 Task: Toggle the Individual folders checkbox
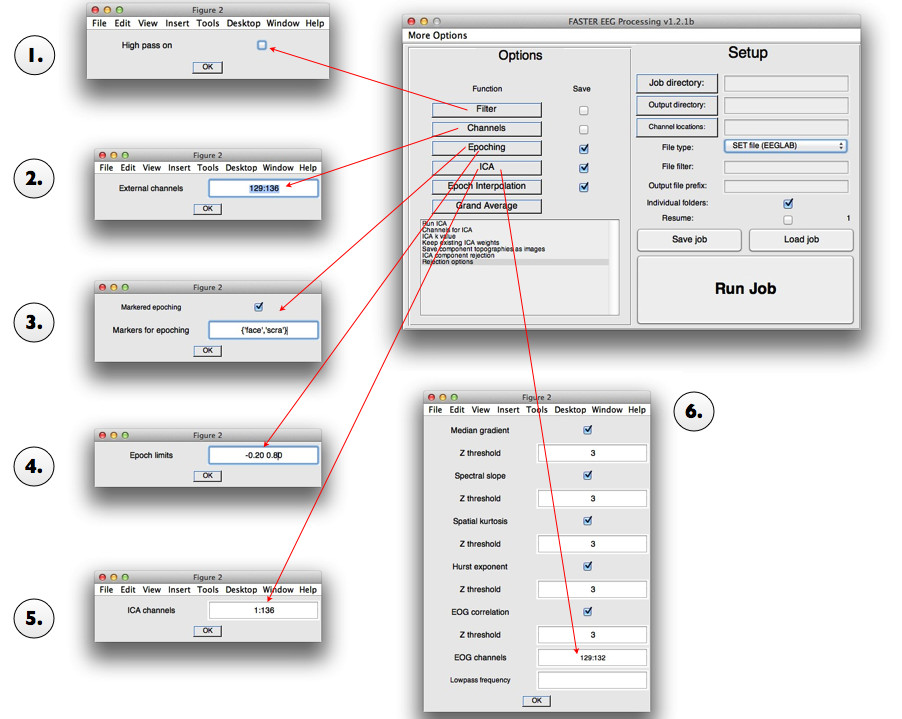pyautogui.click(x=788, y=204)
